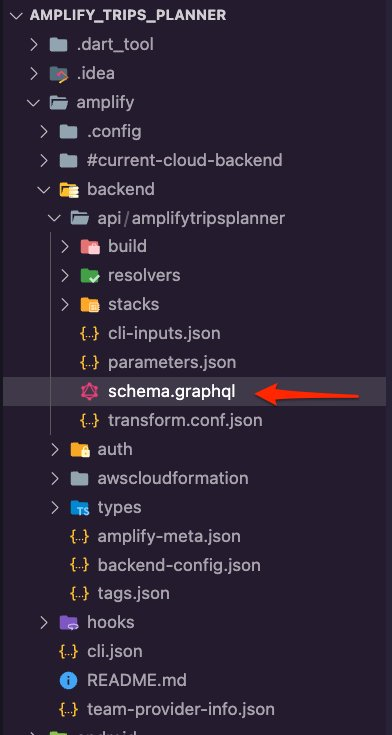Click the GraphQL icon beside schema.graphql
Image resolution: width=392 pixels, height=735 pixels.
click(x=89, y=392)
